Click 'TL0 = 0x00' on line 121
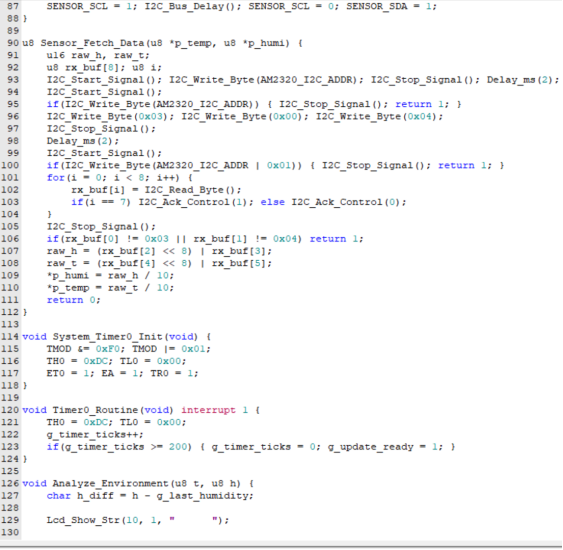 pyautogui.click(x=150, y=421)
